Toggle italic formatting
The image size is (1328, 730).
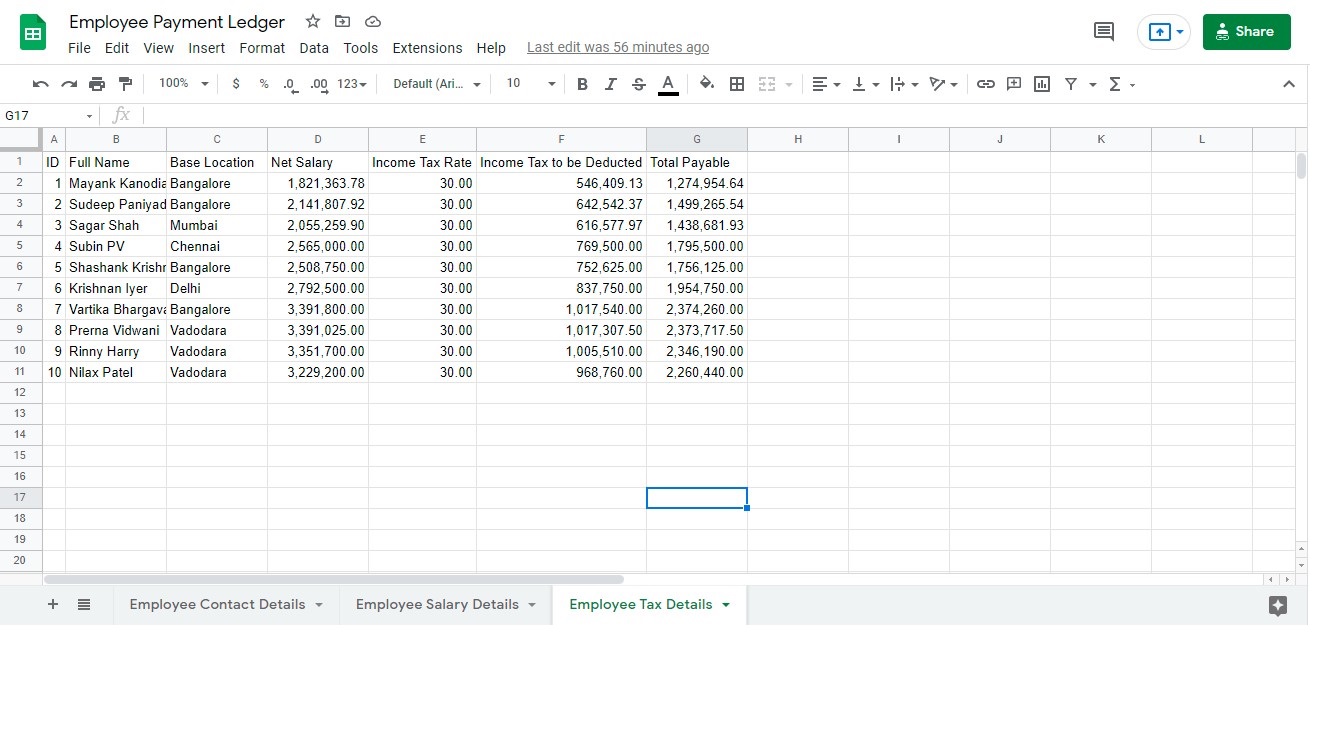[x=610, y=84]
